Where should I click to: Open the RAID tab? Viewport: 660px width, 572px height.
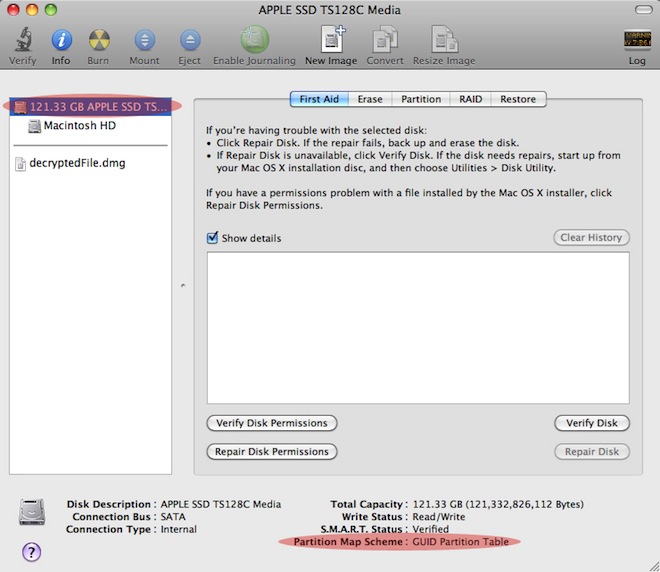471,99
